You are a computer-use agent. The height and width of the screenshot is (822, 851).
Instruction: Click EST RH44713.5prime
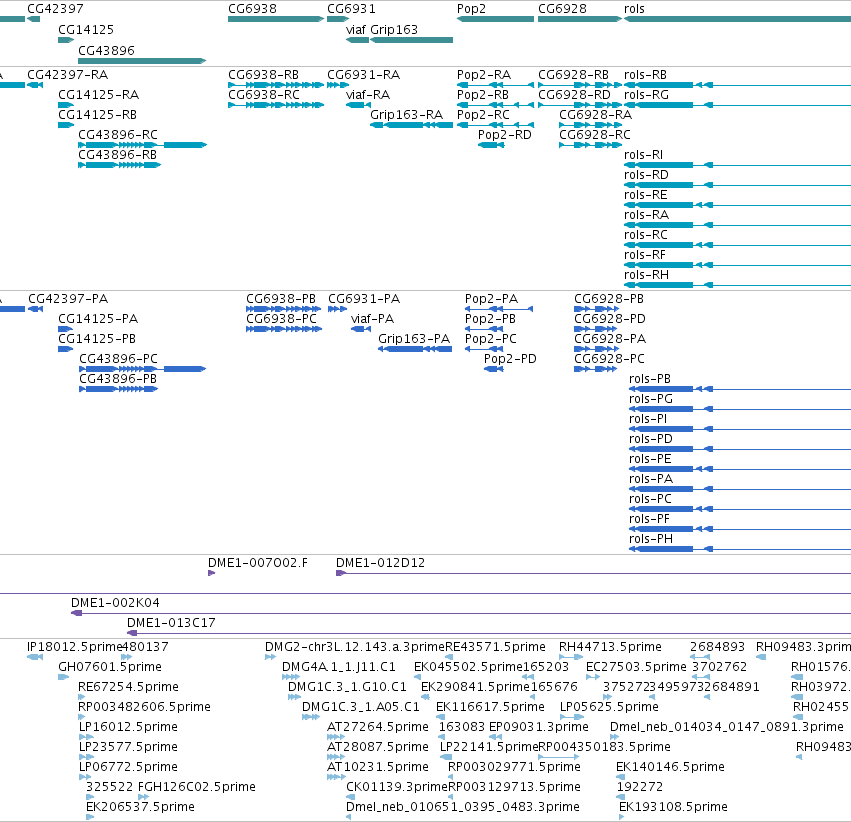point(571,657)
